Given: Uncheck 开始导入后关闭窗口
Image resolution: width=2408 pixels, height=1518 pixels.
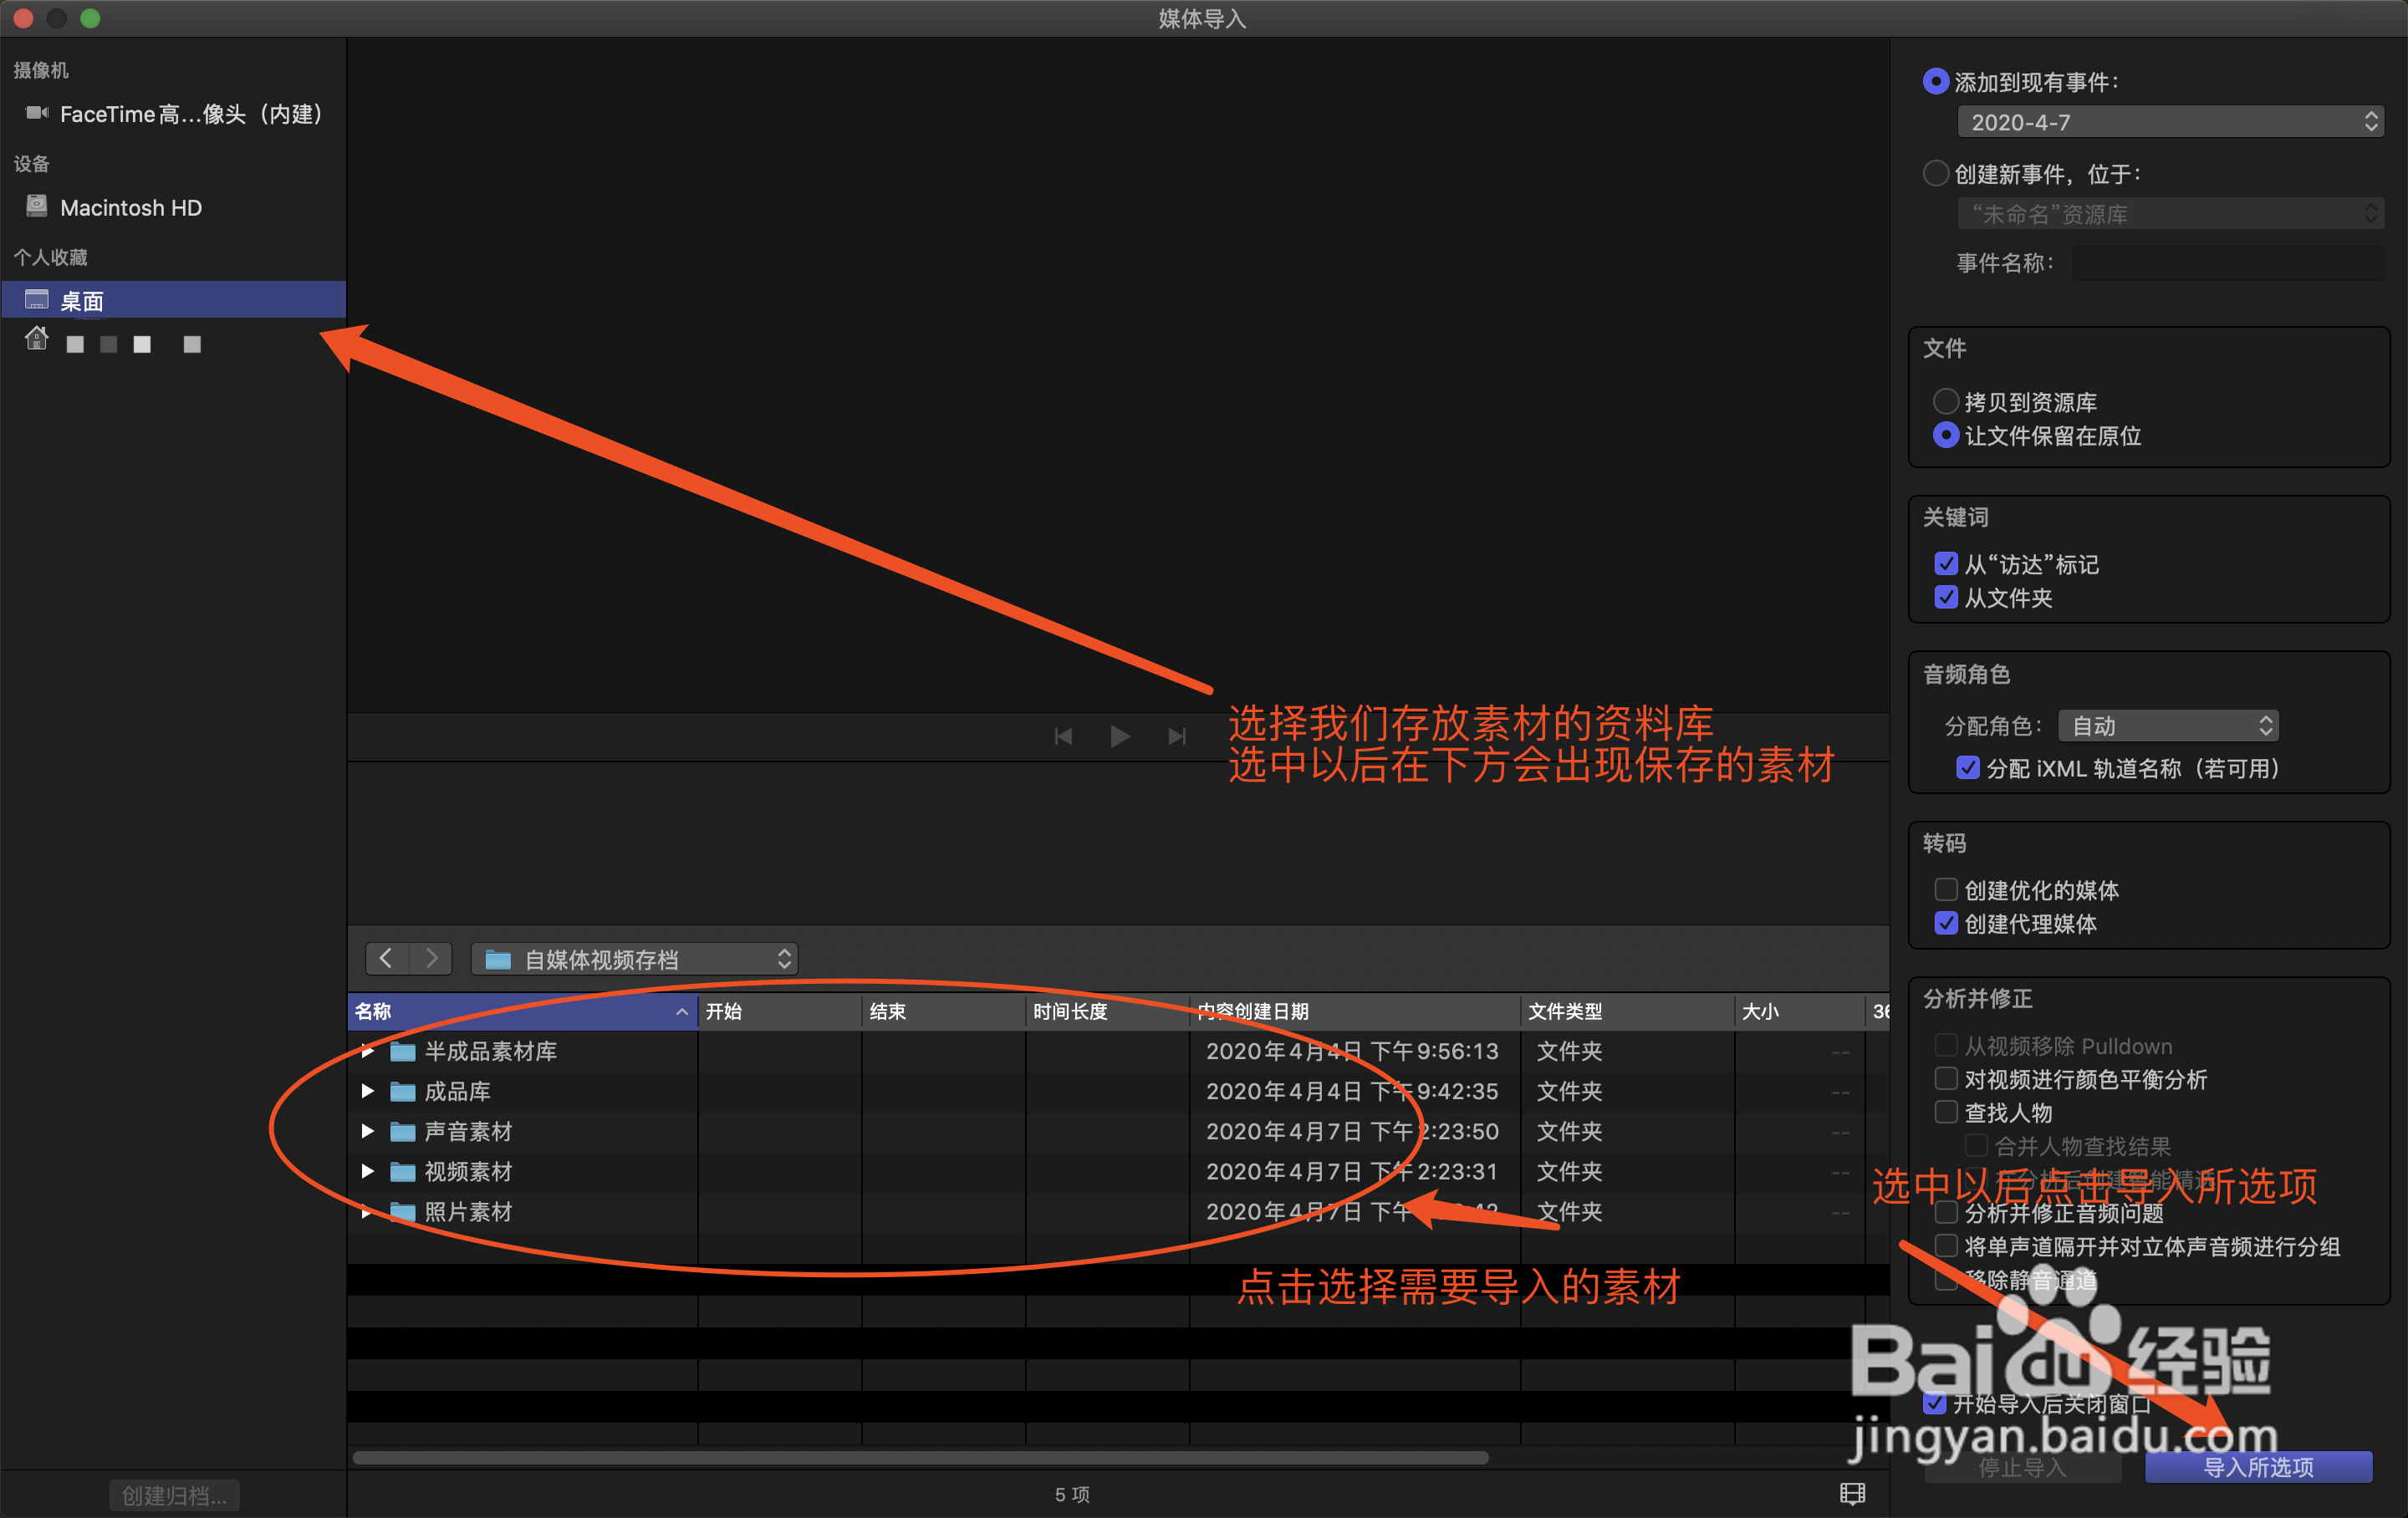Looking at the screenshot, I should 1934,1403.
